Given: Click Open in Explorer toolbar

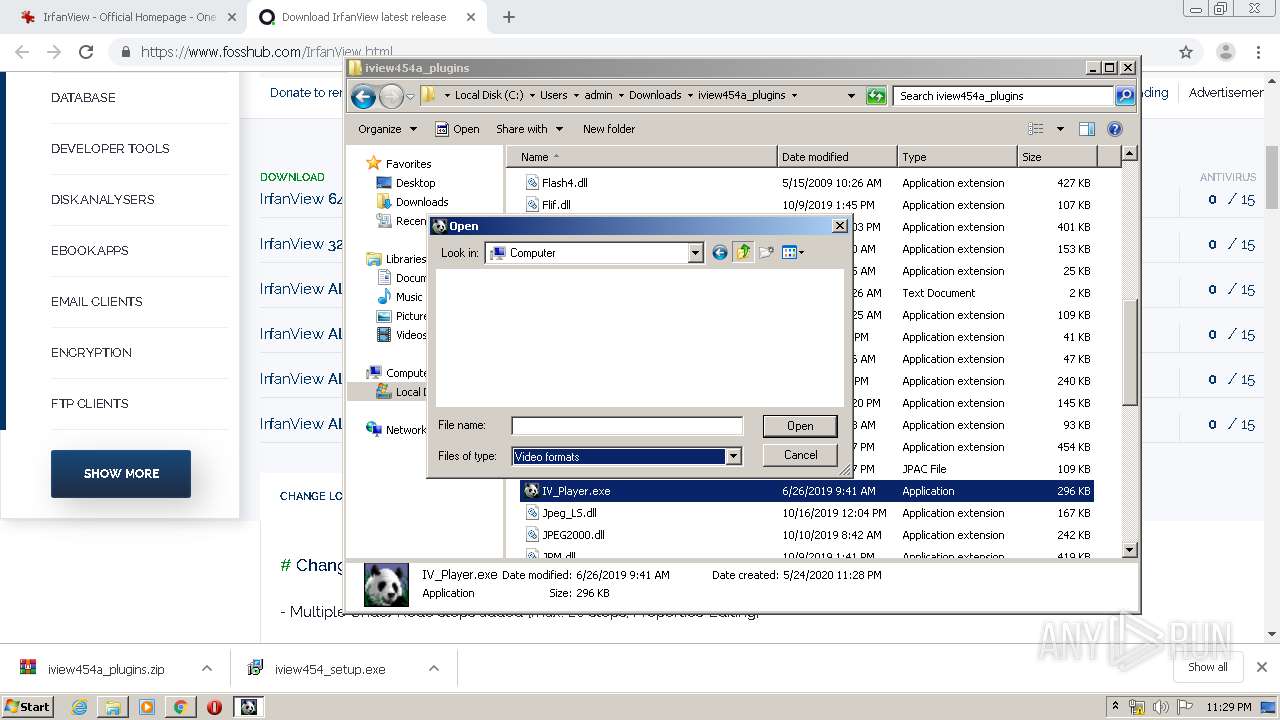Looking at the screenshot, I should pyautogui.click(x=457, y=129).
